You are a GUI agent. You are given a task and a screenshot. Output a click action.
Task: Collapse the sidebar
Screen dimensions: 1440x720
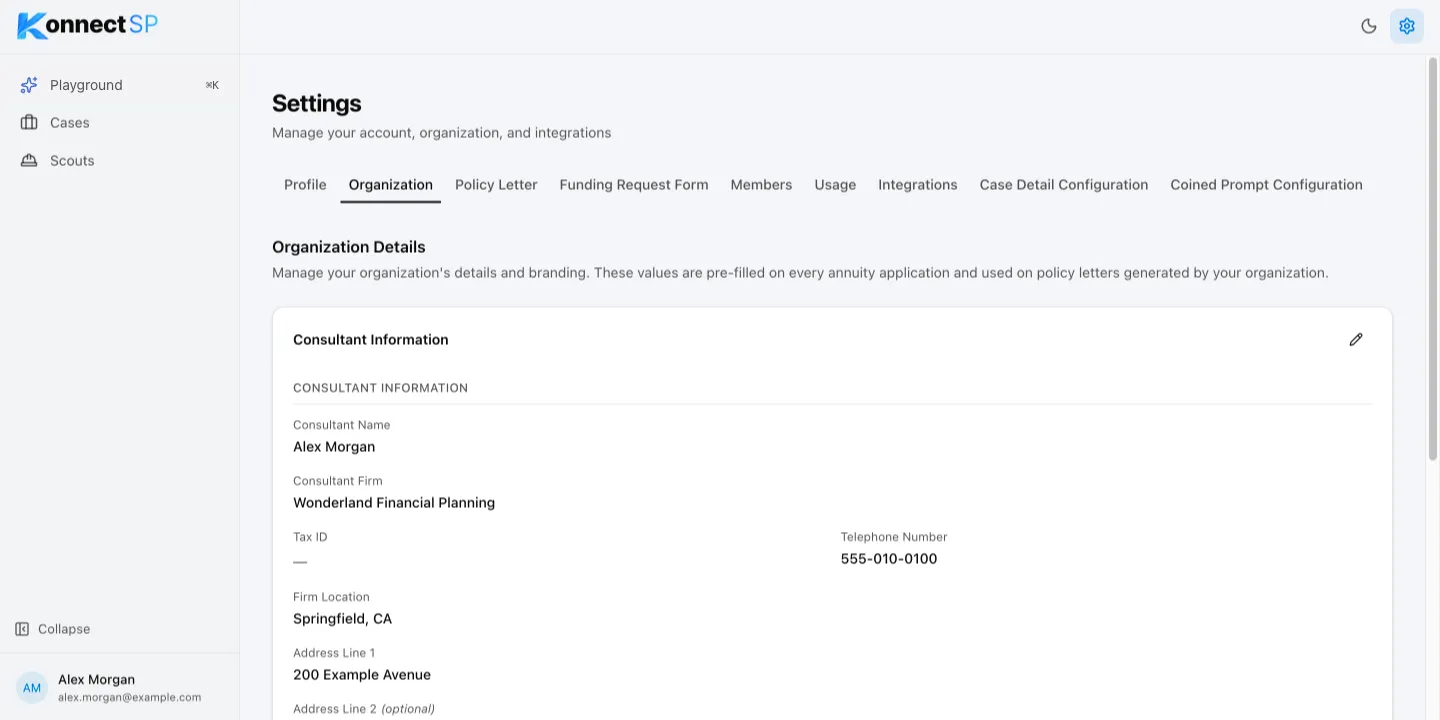coord(53,629)
